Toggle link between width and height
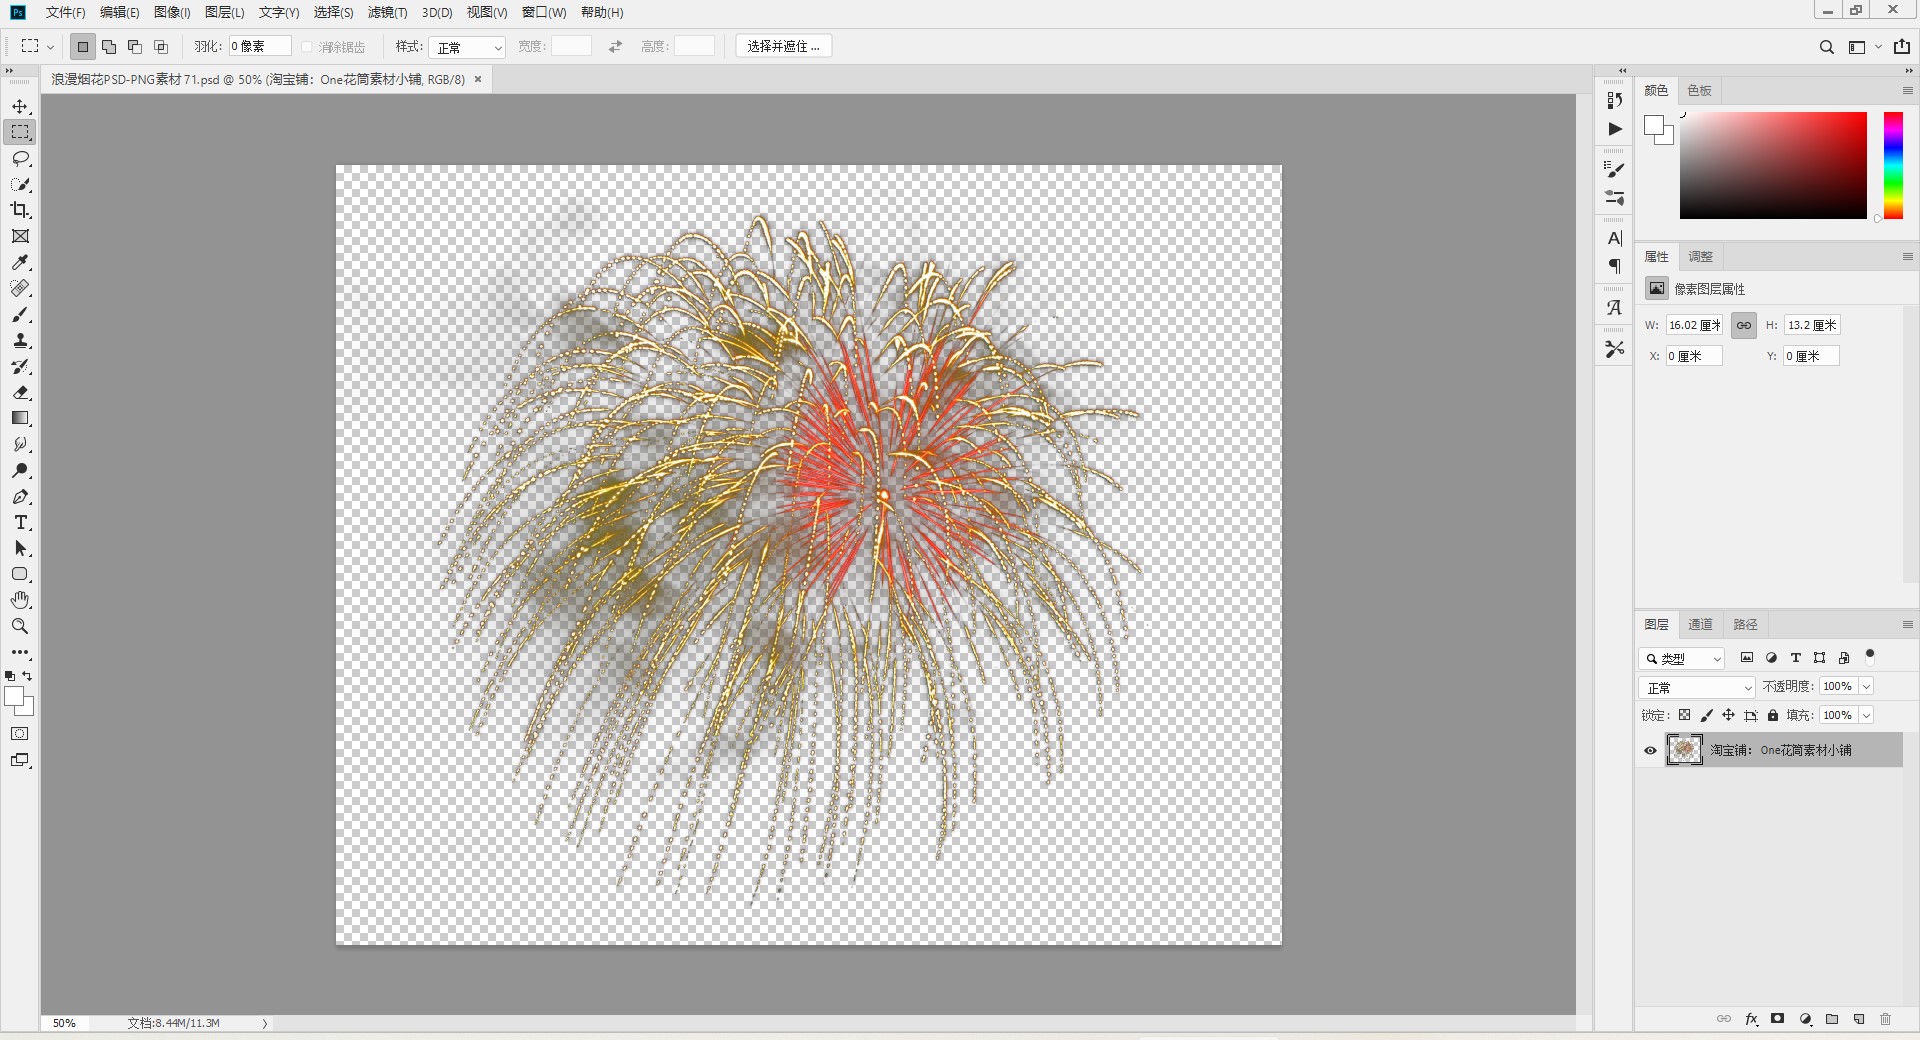This screenshot has width=1920, height=1040. pos(1743,325)
